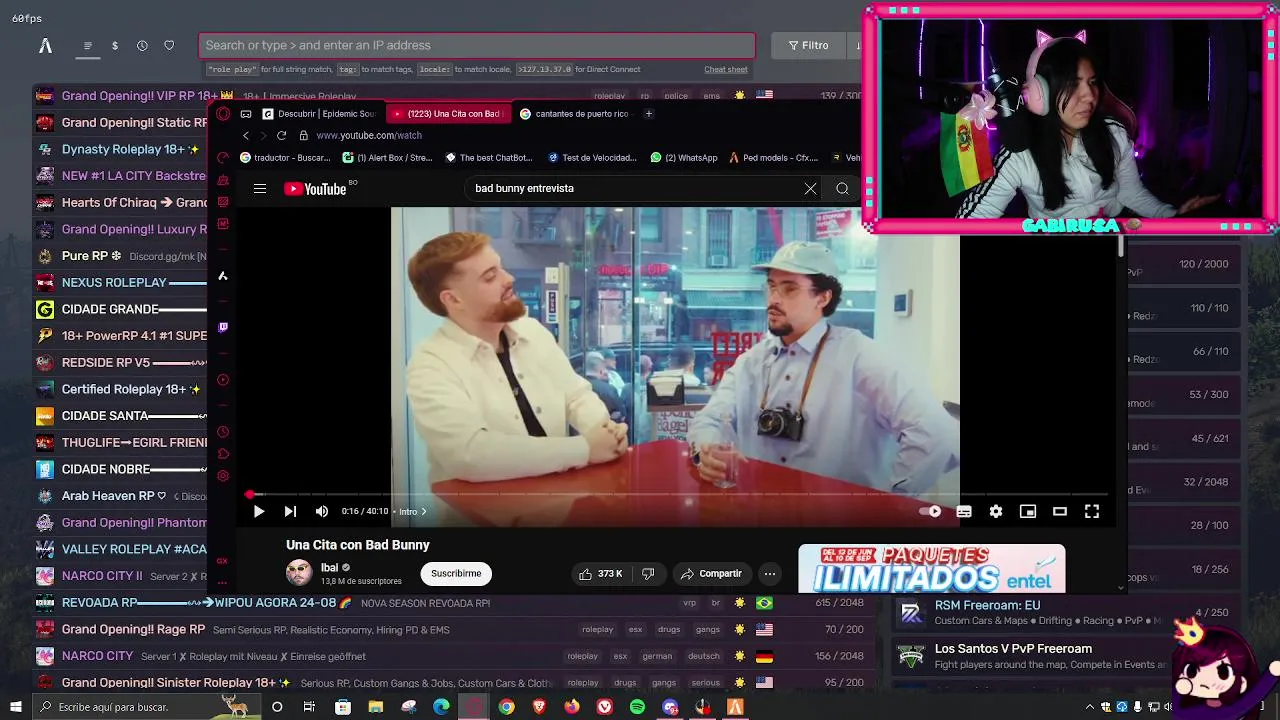Open the Cheat sheet link
Image resolution: width=1280 pixels, height=720 pixels.
point(726,69)
